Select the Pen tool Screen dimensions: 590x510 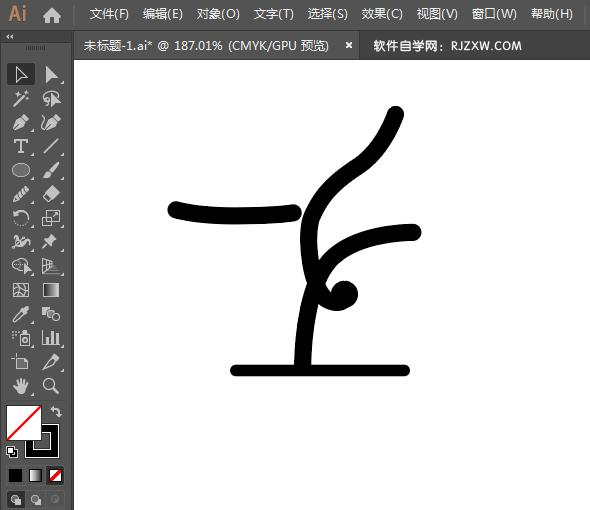(x=20, y=122)
